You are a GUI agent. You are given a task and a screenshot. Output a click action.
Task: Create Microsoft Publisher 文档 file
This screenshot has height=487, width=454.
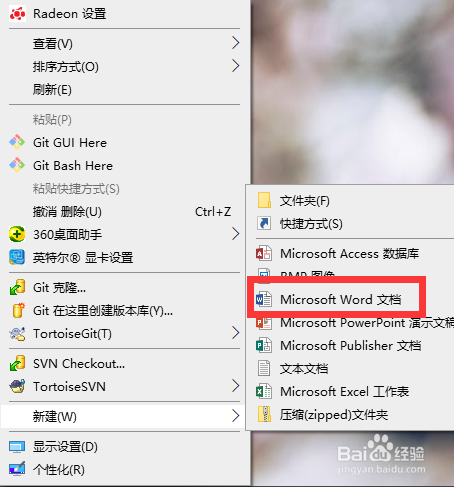tap(350, 346)
